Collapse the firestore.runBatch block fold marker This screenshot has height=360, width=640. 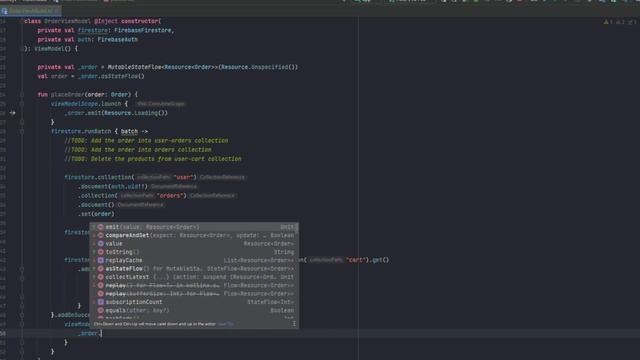tap(22, 131)
